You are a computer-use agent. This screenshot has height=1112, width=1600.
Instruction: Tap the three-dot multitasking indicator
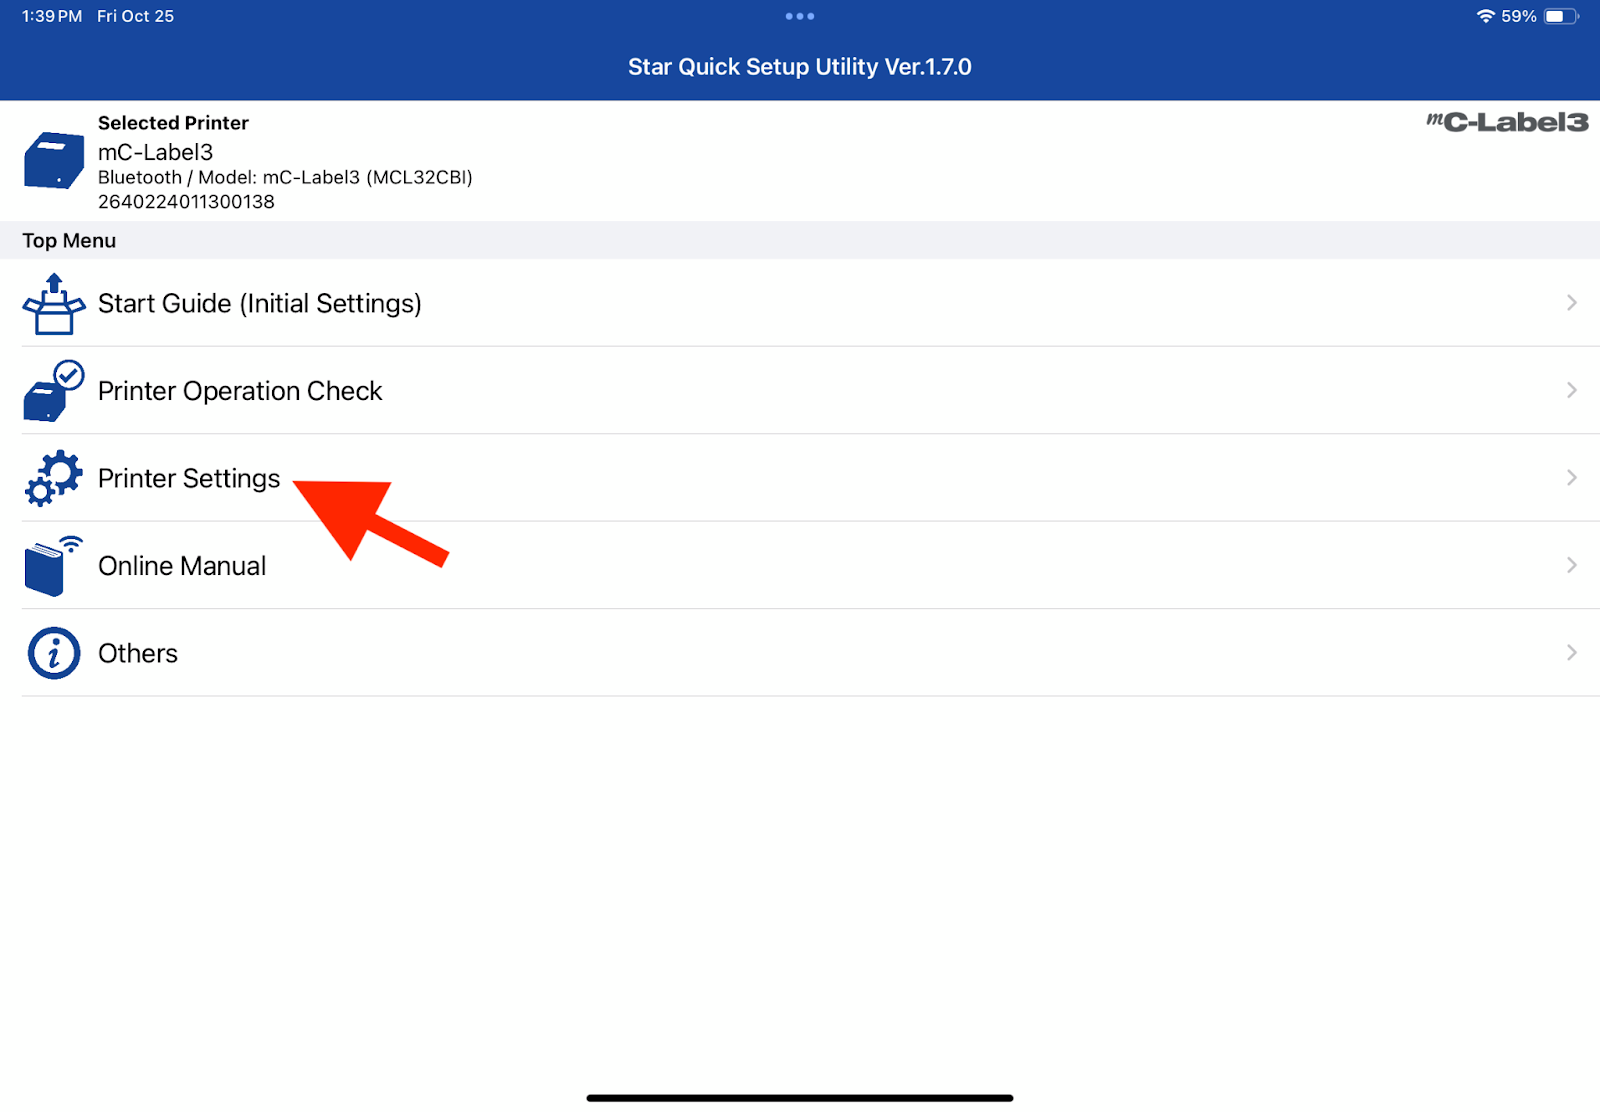pos(800,16)
